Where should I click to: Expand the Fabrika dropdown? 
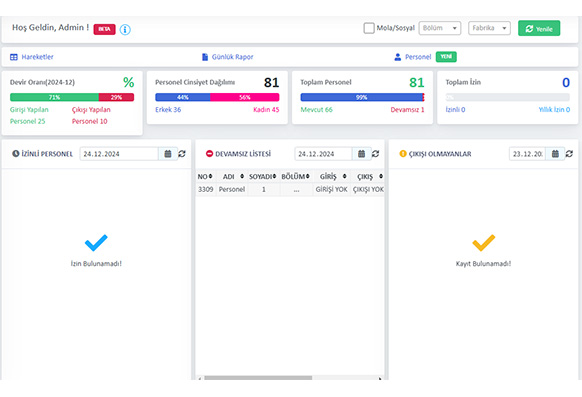[x=489, y=28]
